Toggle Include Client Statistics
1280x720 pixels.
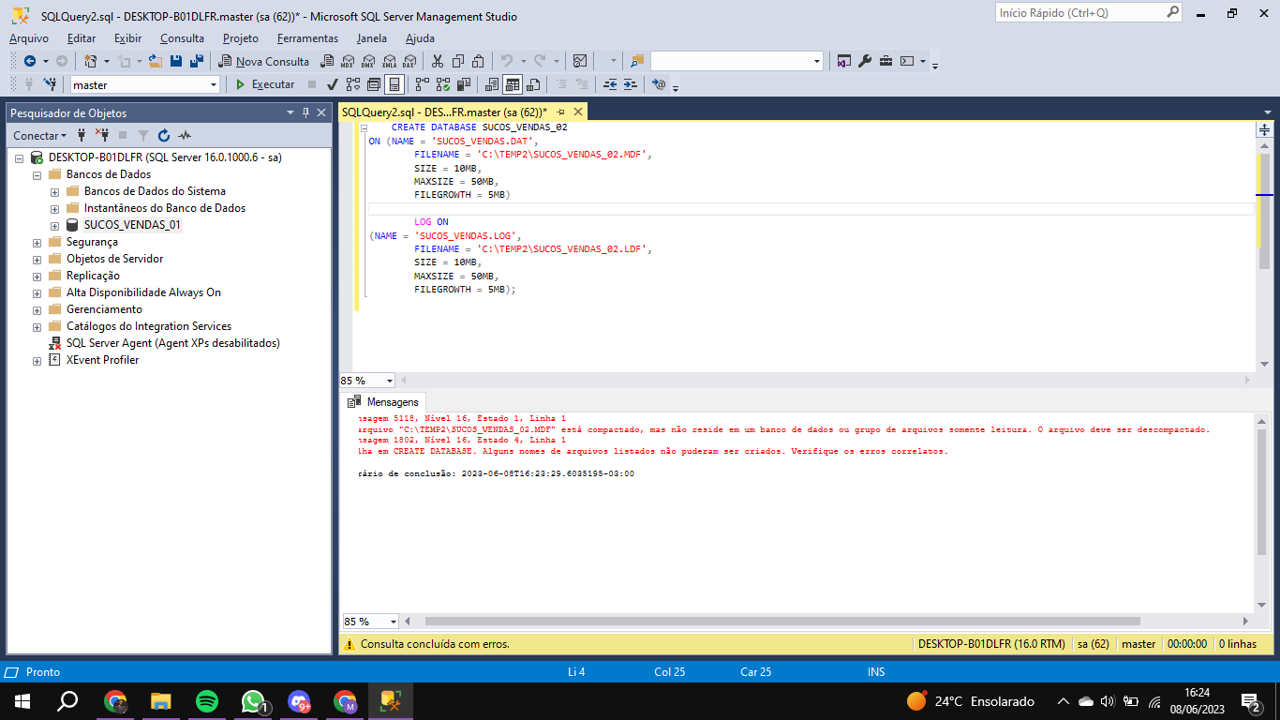click(464, 85)
